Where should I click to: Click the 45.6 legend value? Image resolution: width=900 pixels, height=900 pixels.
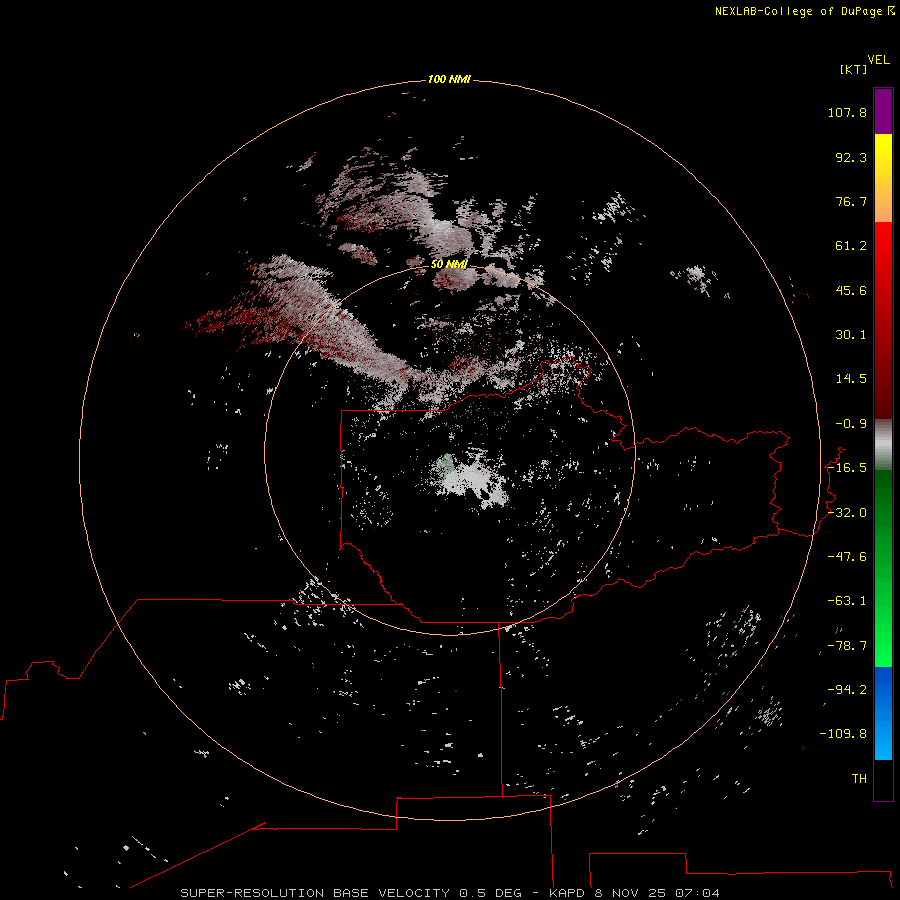[851, 290]
